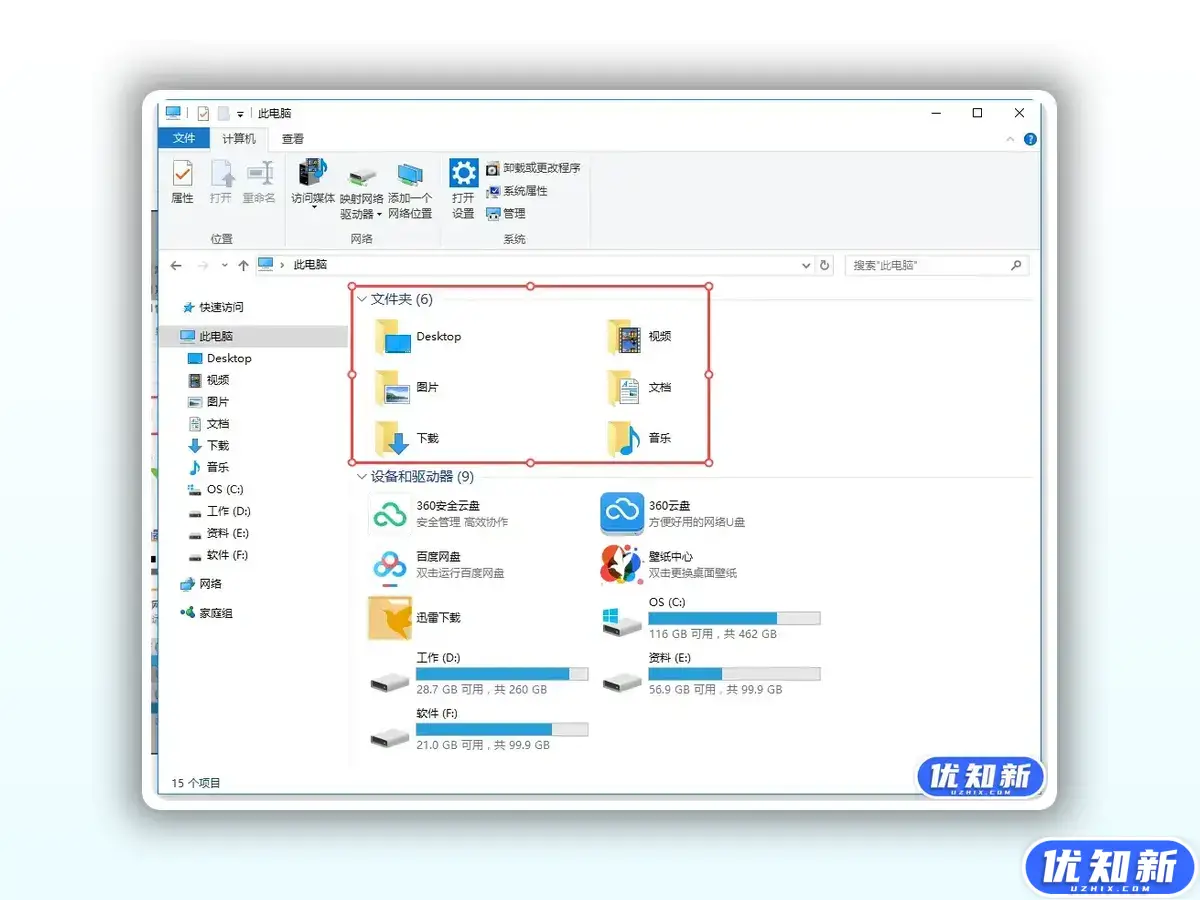Click the OS (C:) disk usage bar
The width and height of the screenshot is (1200, 900).
point(735,618)
